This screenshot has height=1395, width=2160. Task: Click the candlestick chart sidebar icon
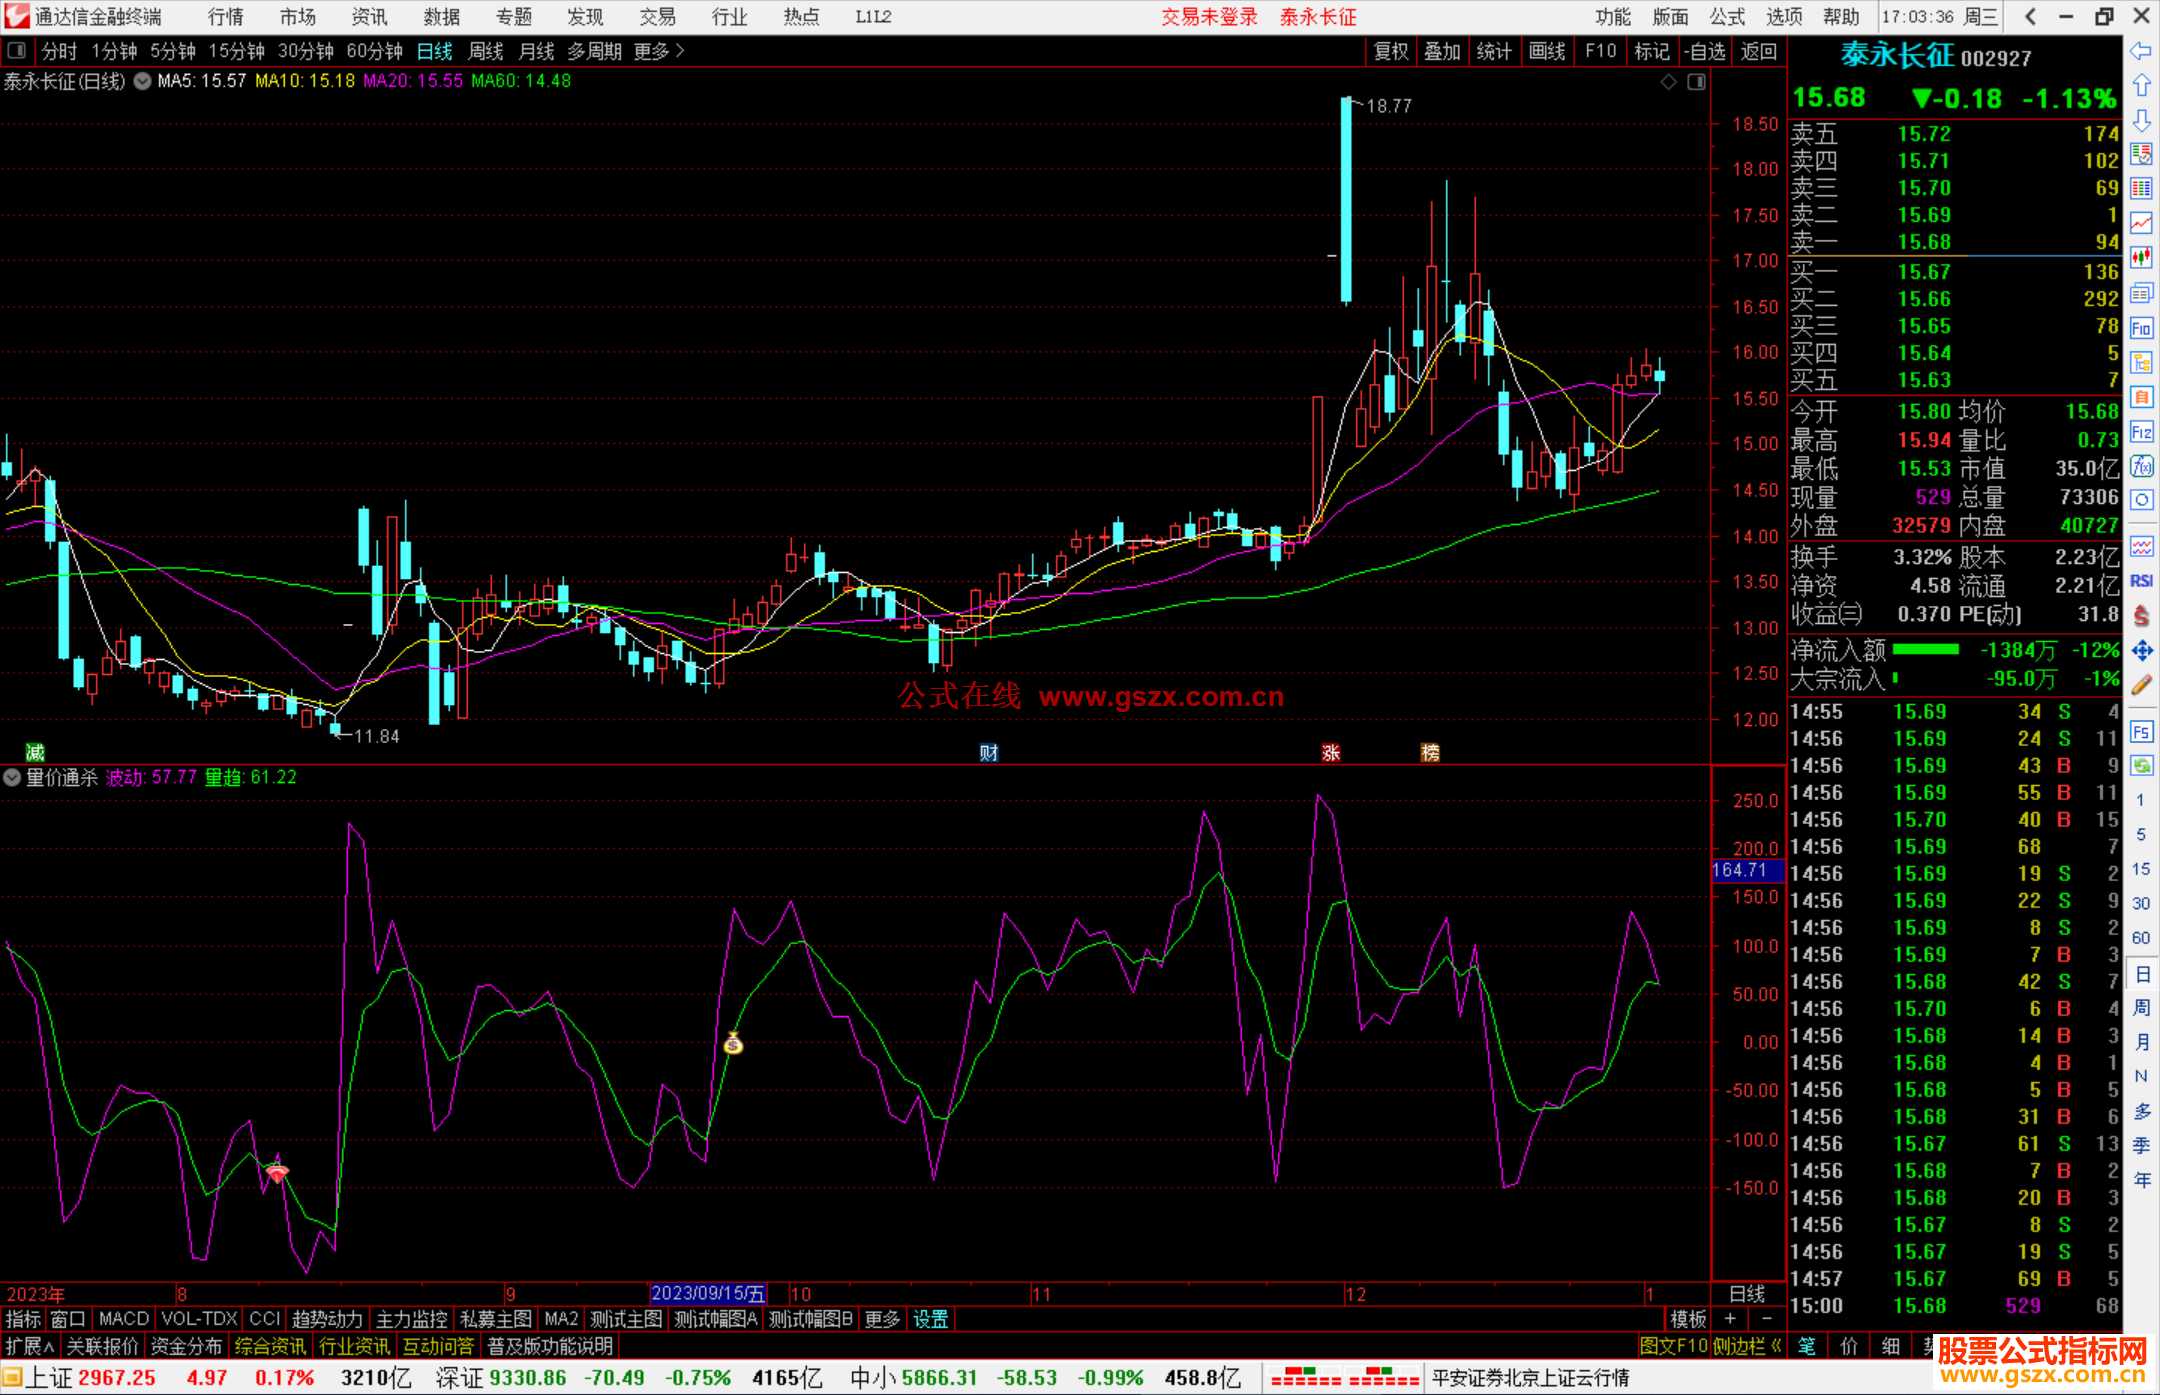tap(2141, 258)
